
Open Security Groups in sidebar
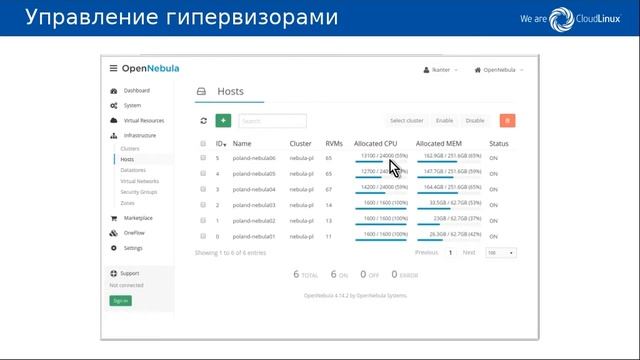(x=139, y=192)
